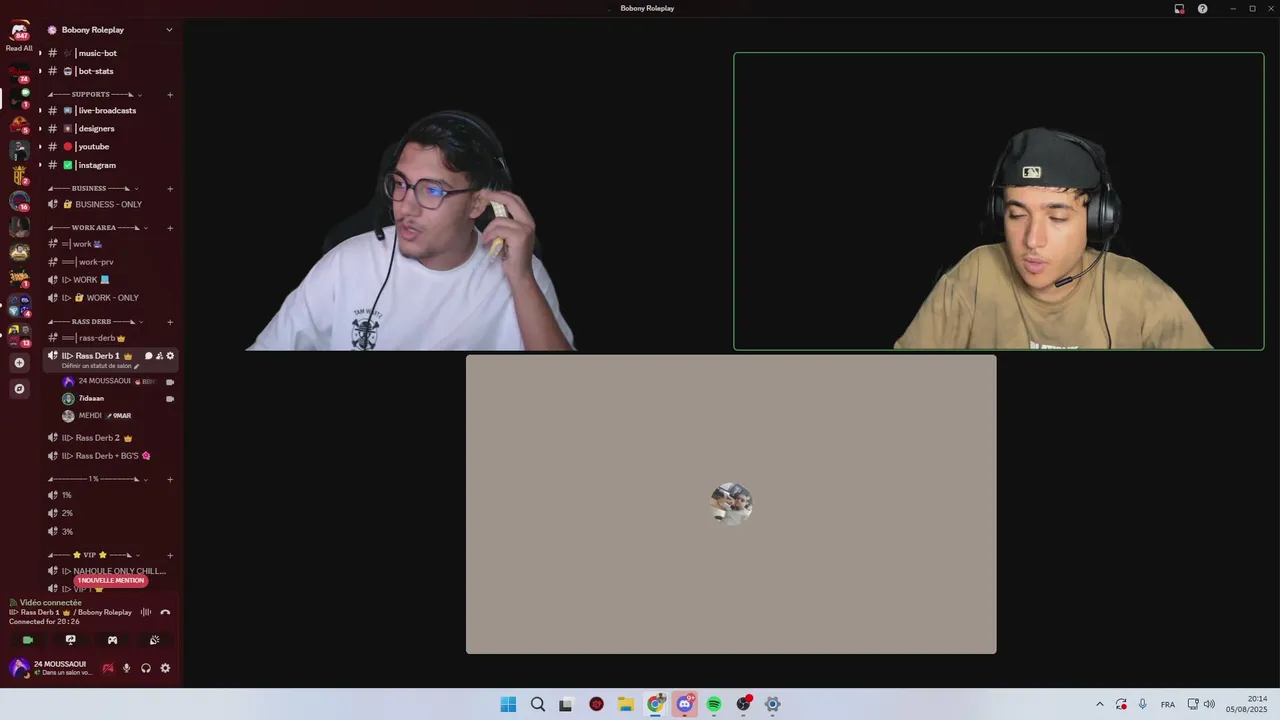Open Discord home with 847 badge

19,30
